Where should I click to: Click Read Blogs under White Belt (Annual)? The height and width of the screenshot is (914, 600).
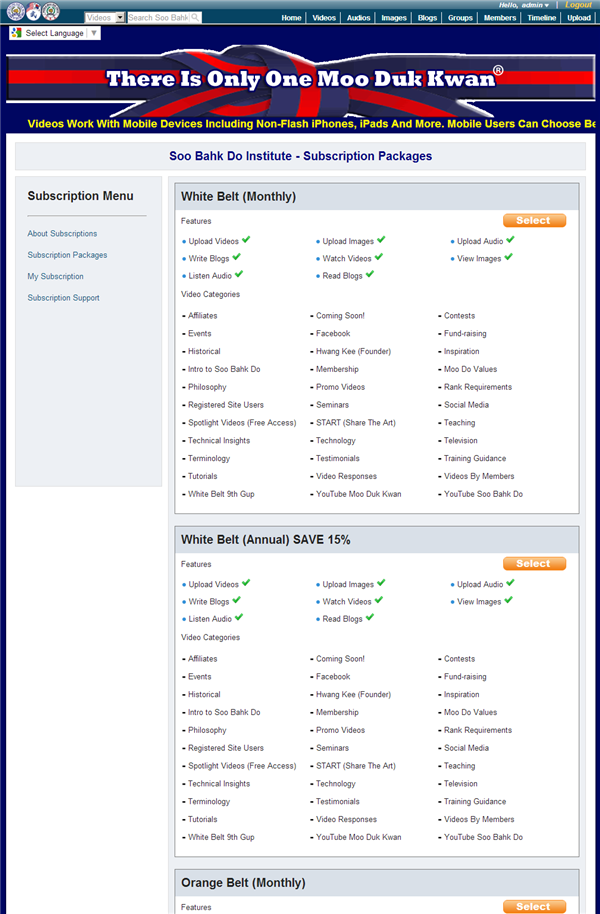(342, 619)
